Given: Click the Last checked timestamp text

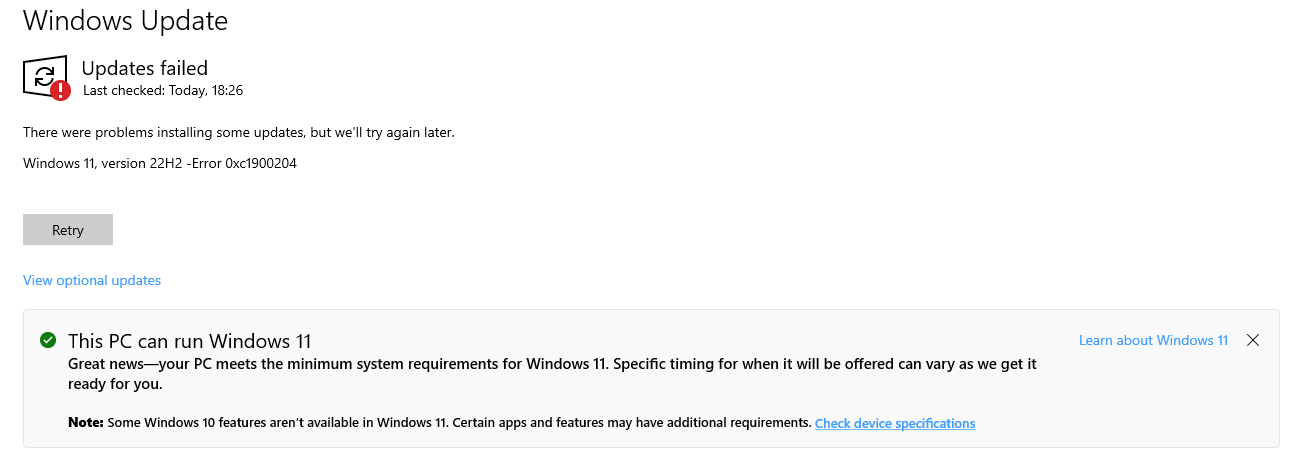Looking at the screenshot, I should click(163, 90).
